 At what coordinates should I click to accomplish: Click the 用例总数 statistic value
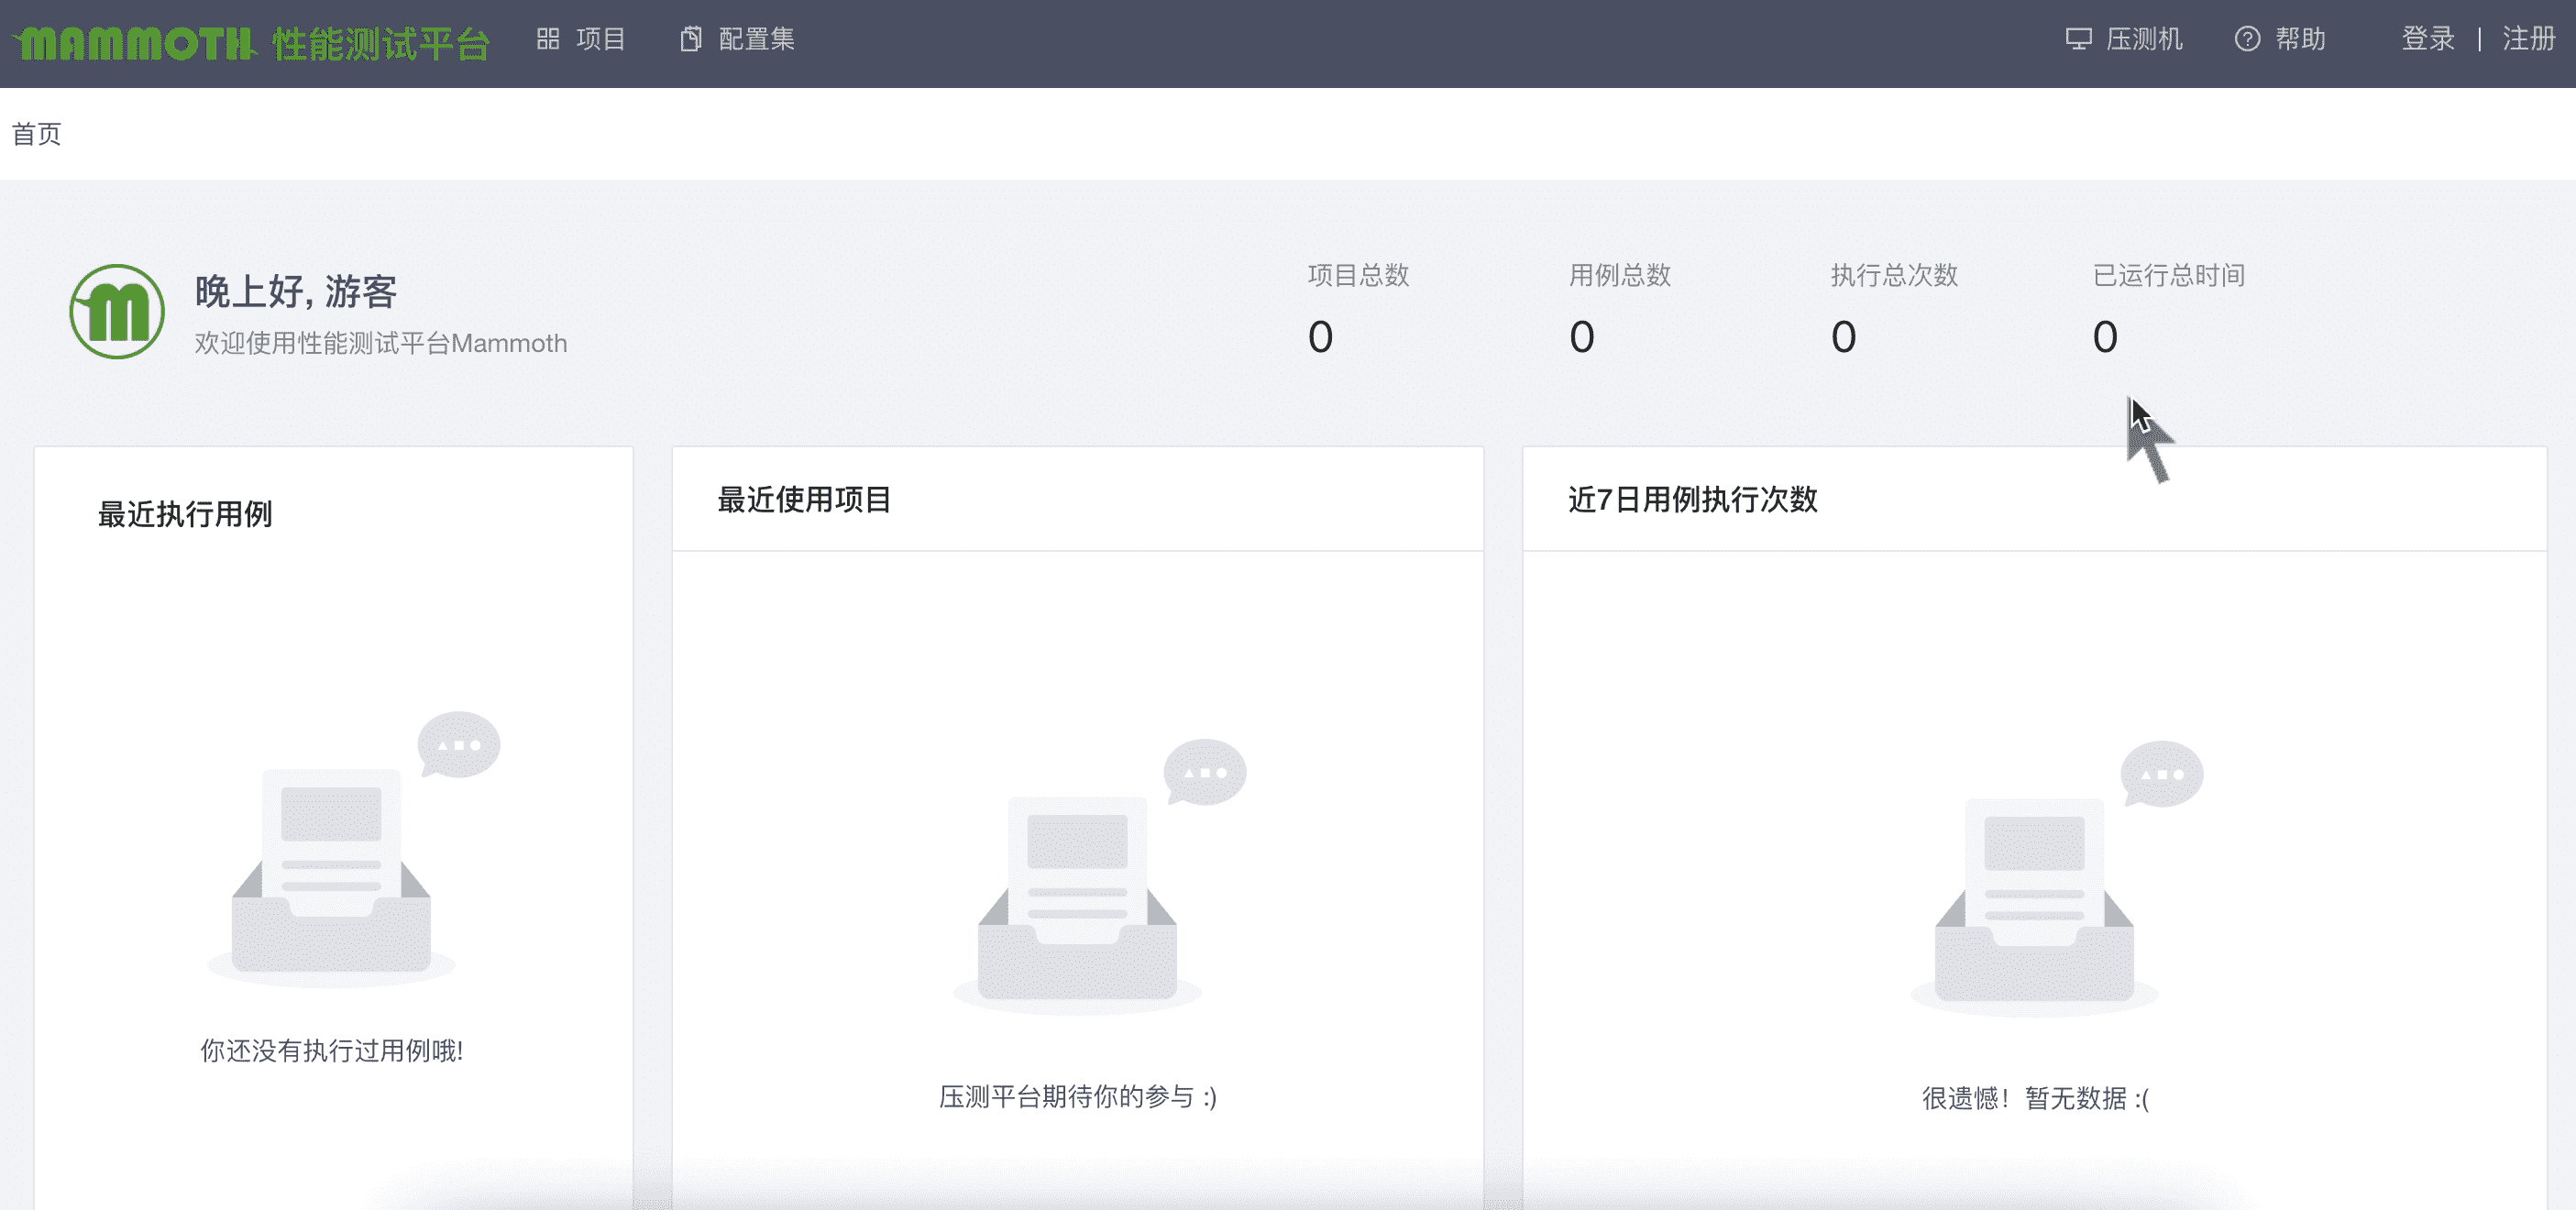click(1581, 337)
